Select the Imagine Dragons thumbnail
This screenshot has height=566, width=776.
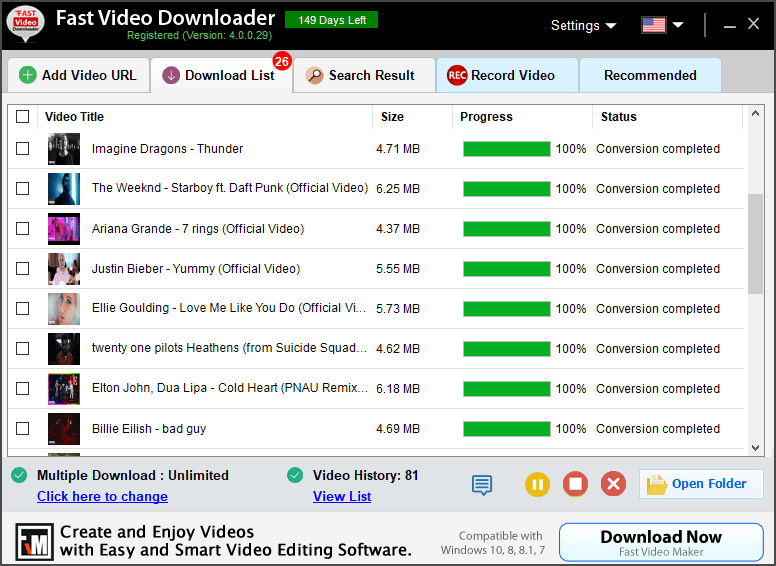(x=64, y=149)
